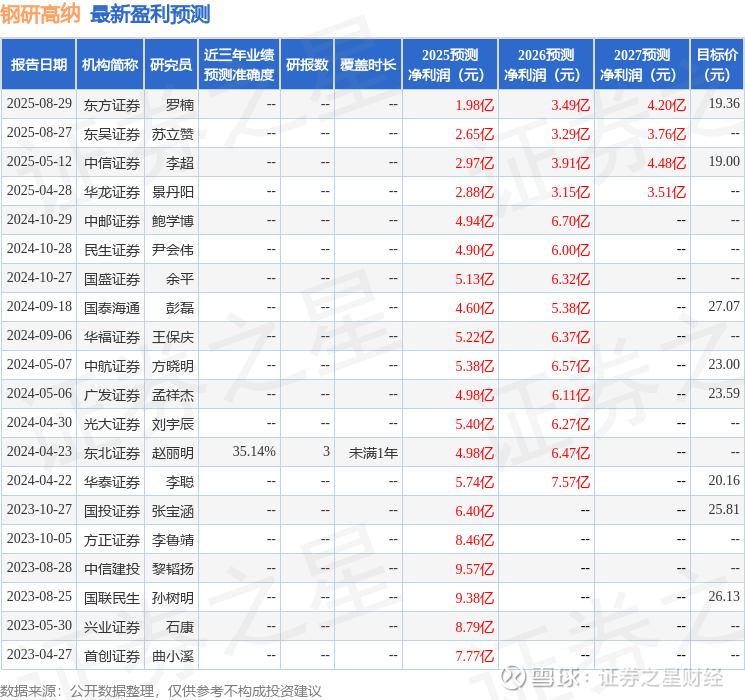The width and height of the screenshot is (745, 700).
Task: Click target price 19.00
Action: [x=724, y=162]
